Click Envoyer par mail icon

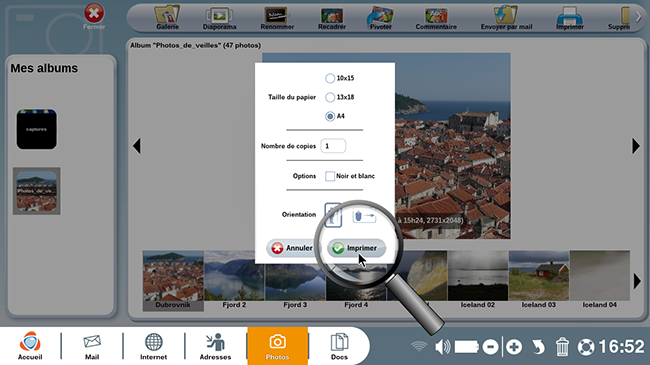coord(506,17)
